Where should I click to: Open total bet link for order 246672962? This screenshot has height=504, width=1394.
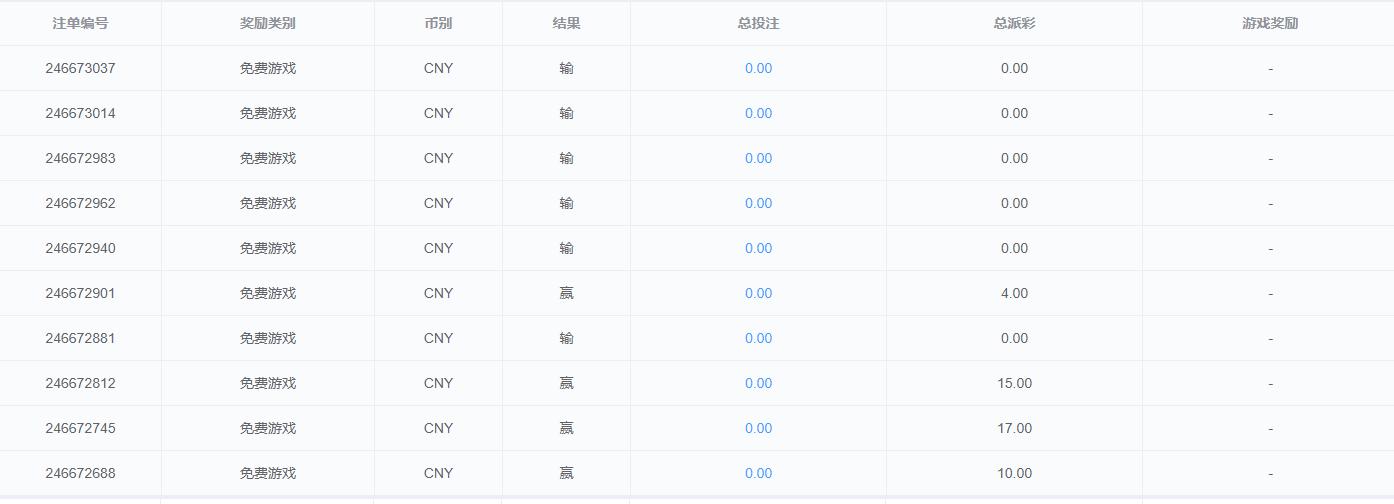pyautogui.click(x=758, y=203)
